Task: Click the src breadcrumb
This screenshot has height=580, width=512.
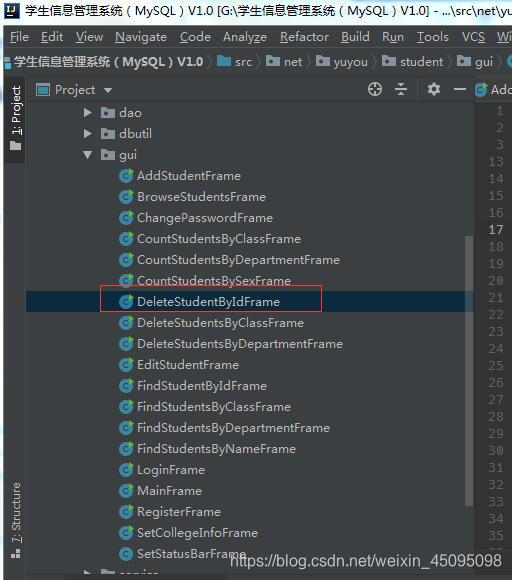Action: 234,61
